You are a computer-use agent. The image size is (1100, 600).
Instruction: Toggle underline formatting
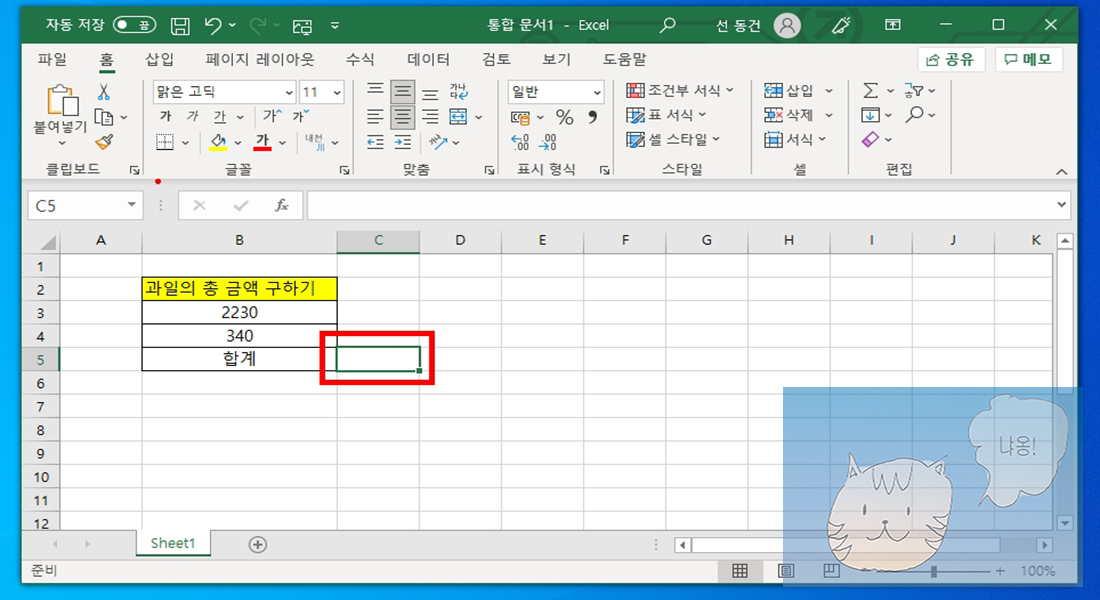(220, 116)
